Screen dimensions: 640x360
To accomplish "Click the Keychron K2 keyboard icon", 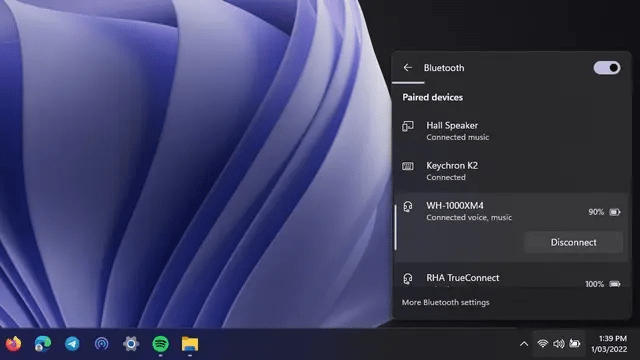I will [x=408, y=166].
